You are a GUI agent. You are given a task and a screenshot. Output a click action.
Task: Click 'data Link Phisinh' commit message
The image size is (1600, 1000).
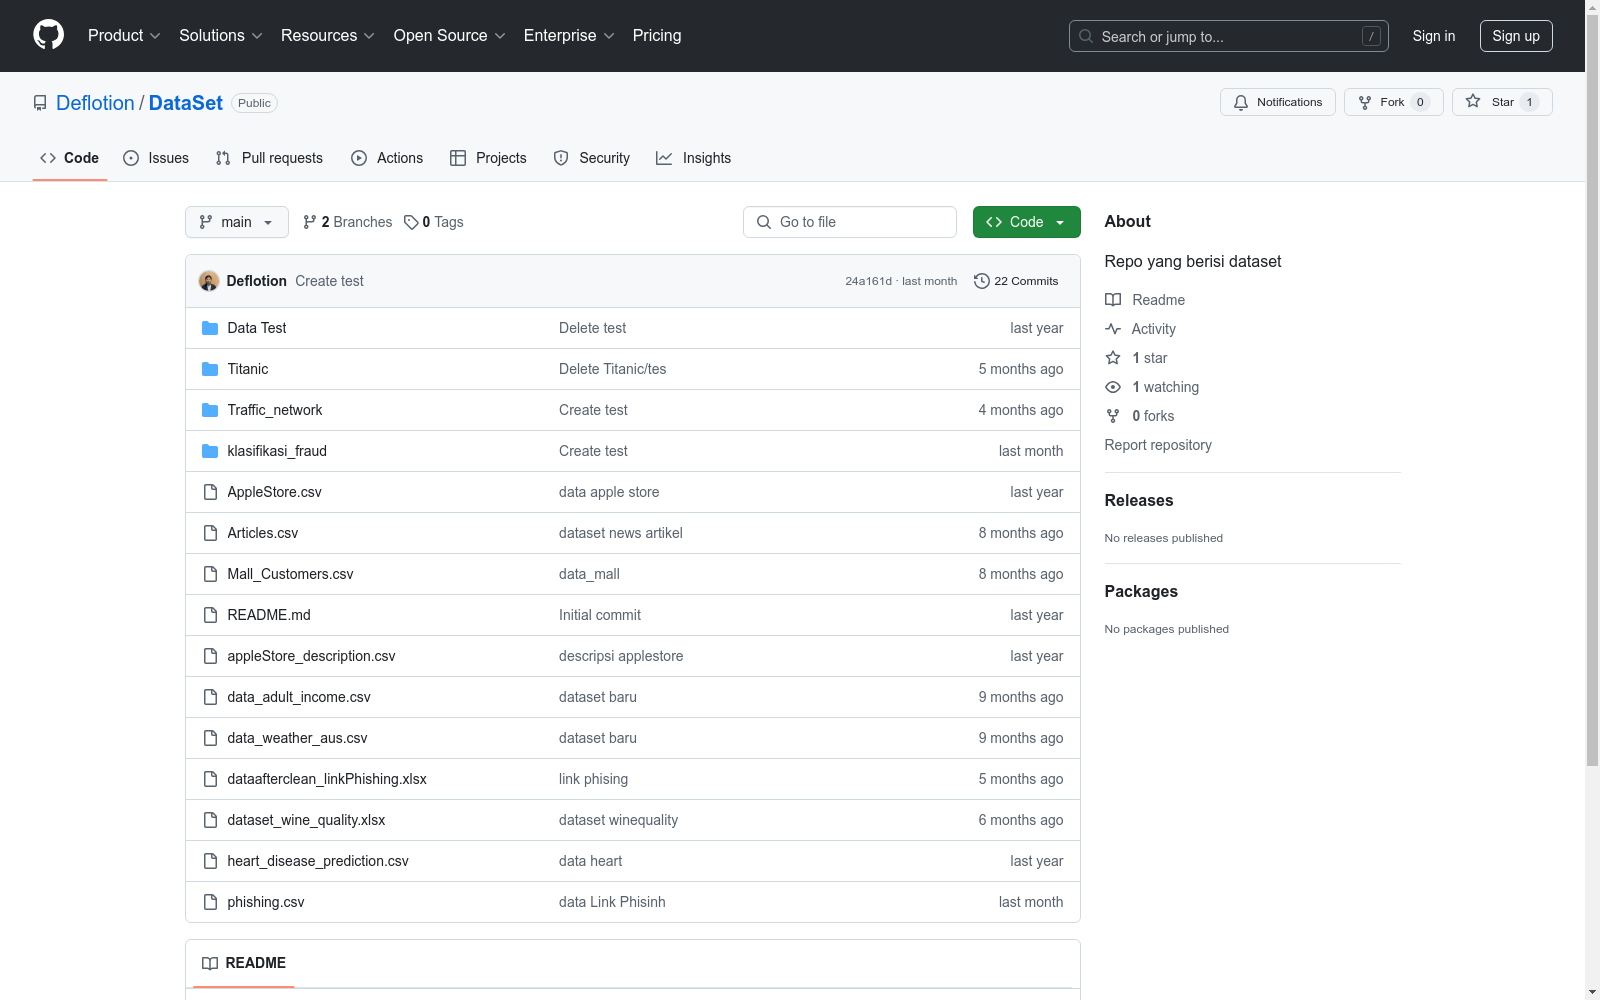click(612, 902)
